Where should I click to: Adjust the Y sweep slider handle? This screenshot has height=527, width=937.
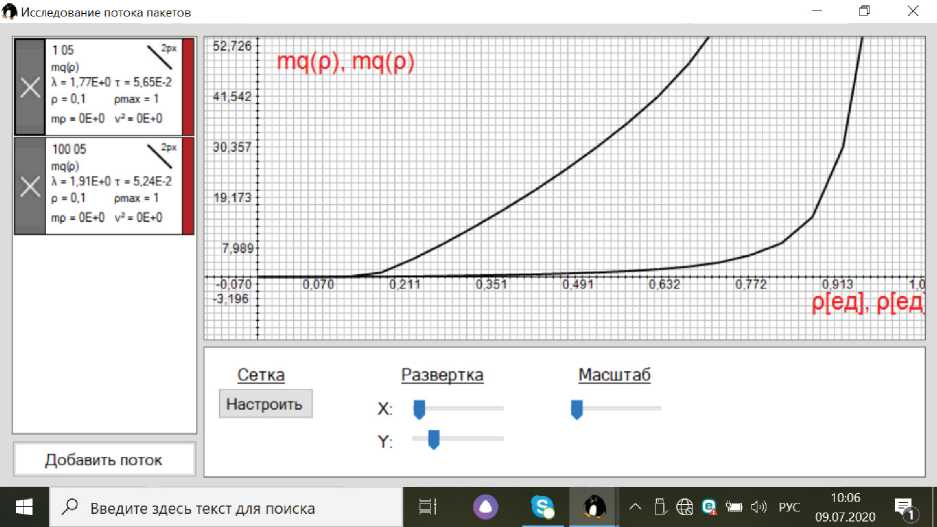click(x=434, y=439)
